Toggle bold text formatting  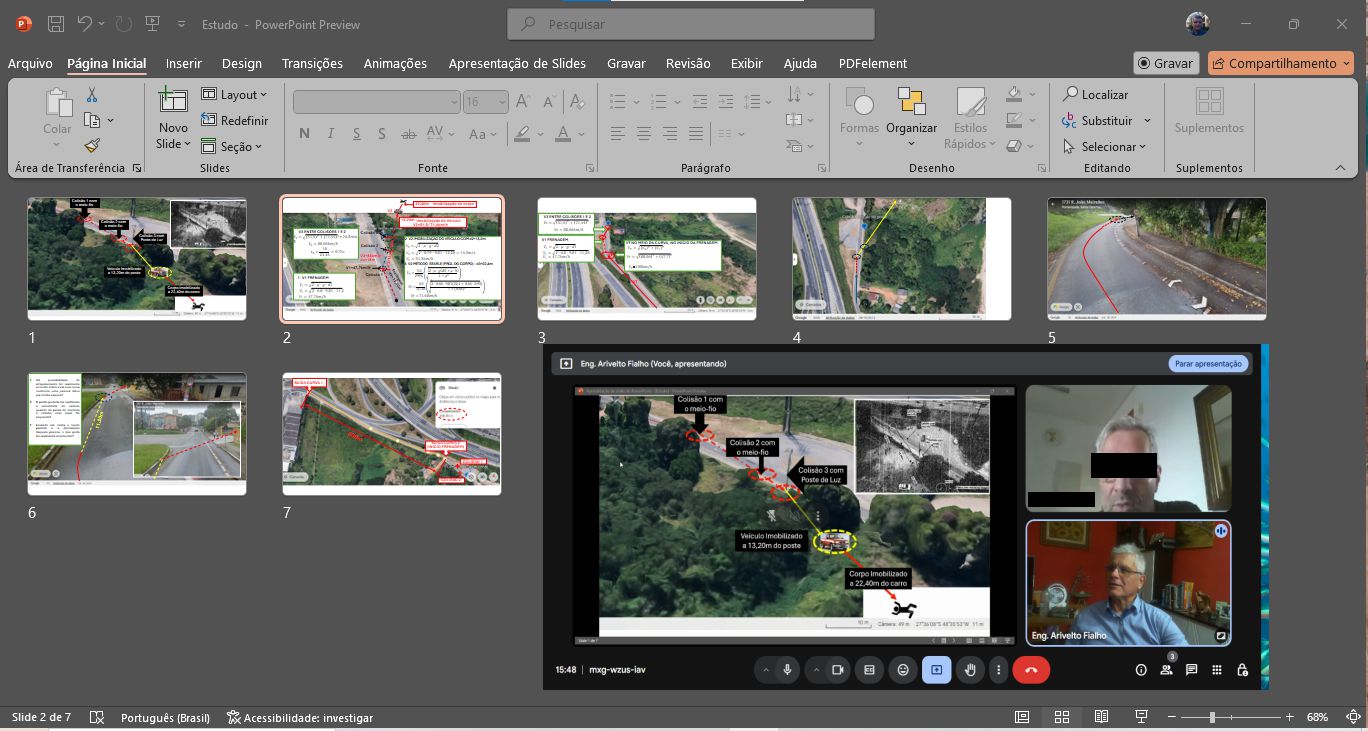point(304,134)
